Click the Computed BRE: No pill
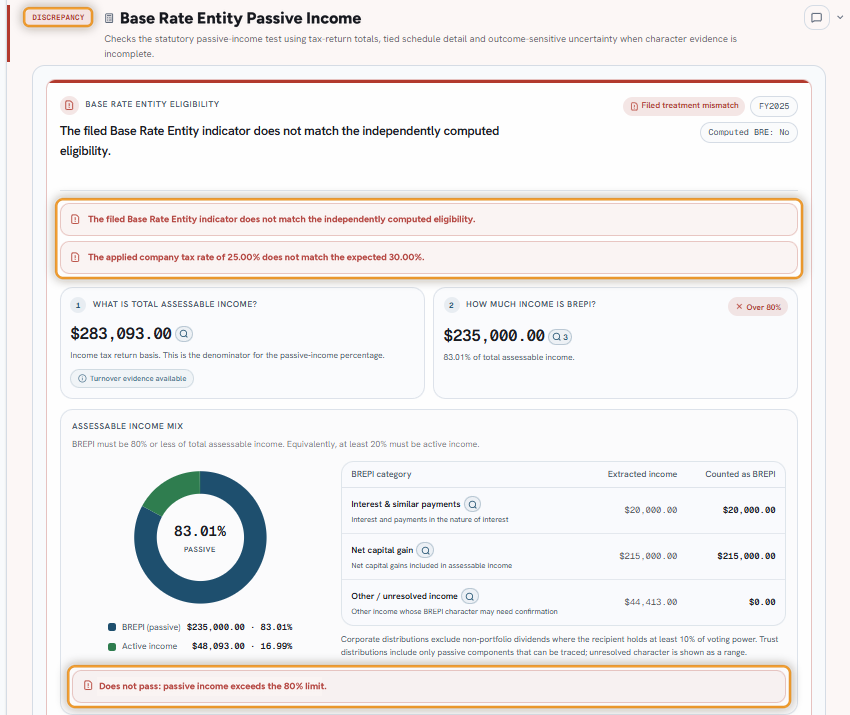The image size is (850, 715). [x=749, y=132]
